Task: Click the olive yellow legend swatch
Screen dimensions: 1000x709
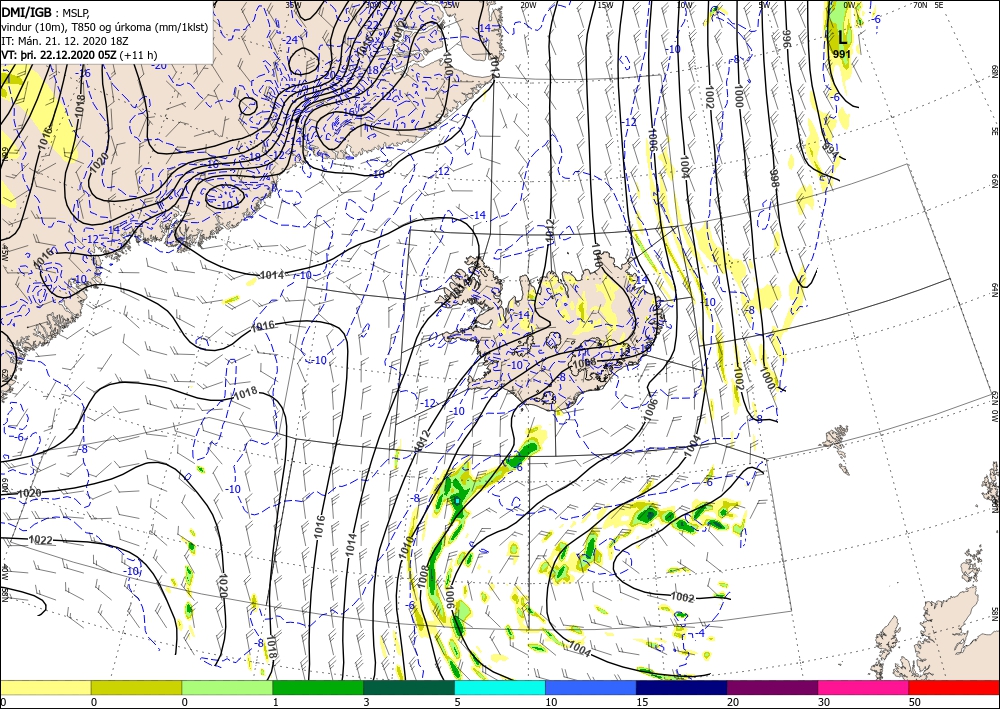Action: point(136,687)
